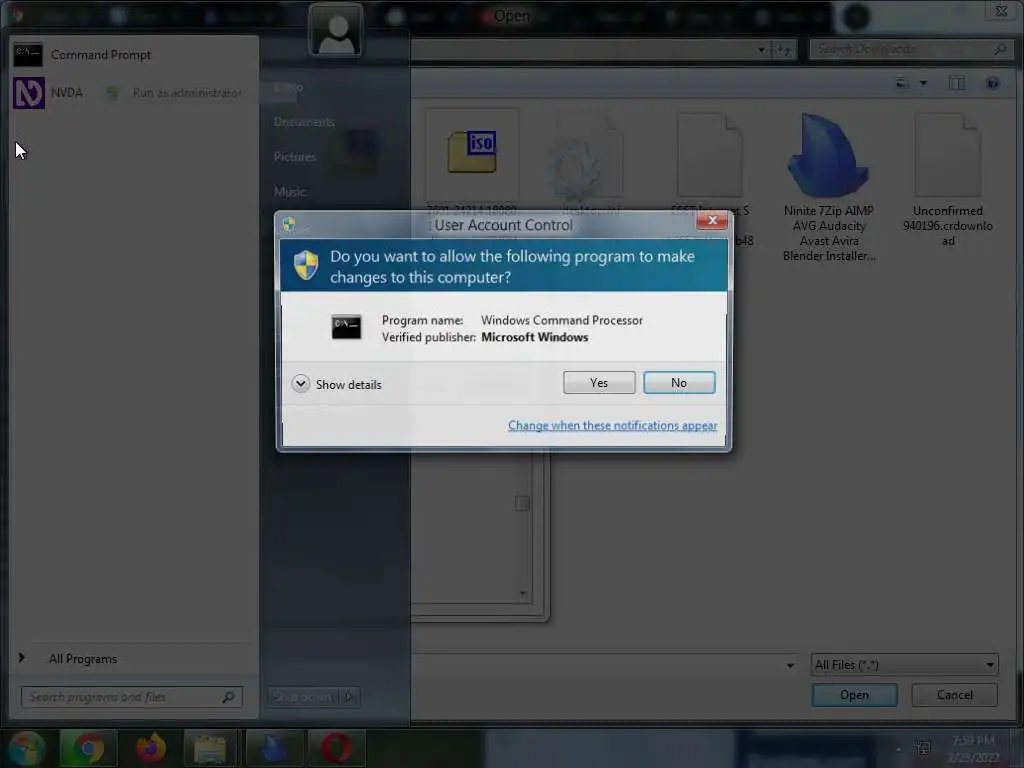The image size is (1024, 768).
Task: Open File Explorer from taskbar
Action: [210, 748]
